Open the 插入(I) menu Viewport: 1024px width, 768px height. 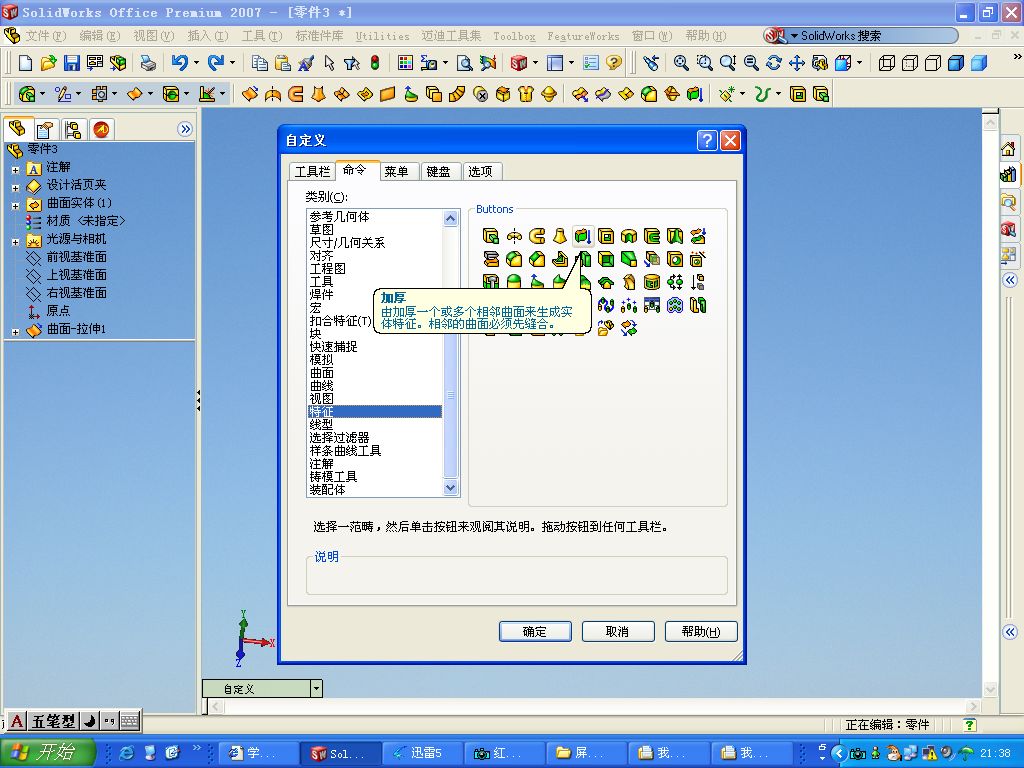(208, 36)
